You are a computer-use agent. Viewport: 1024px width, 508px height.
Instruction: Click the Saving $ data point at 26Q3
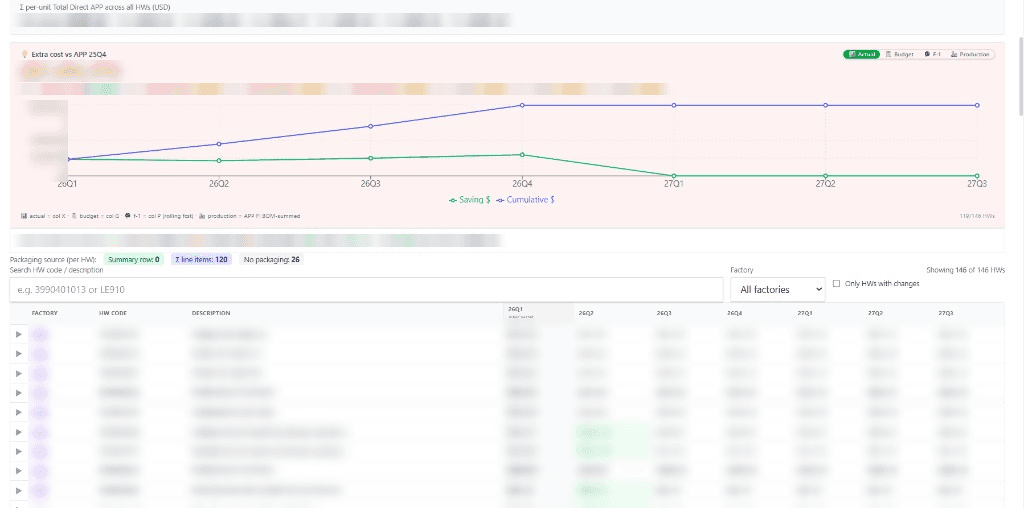tap(370, 158)
